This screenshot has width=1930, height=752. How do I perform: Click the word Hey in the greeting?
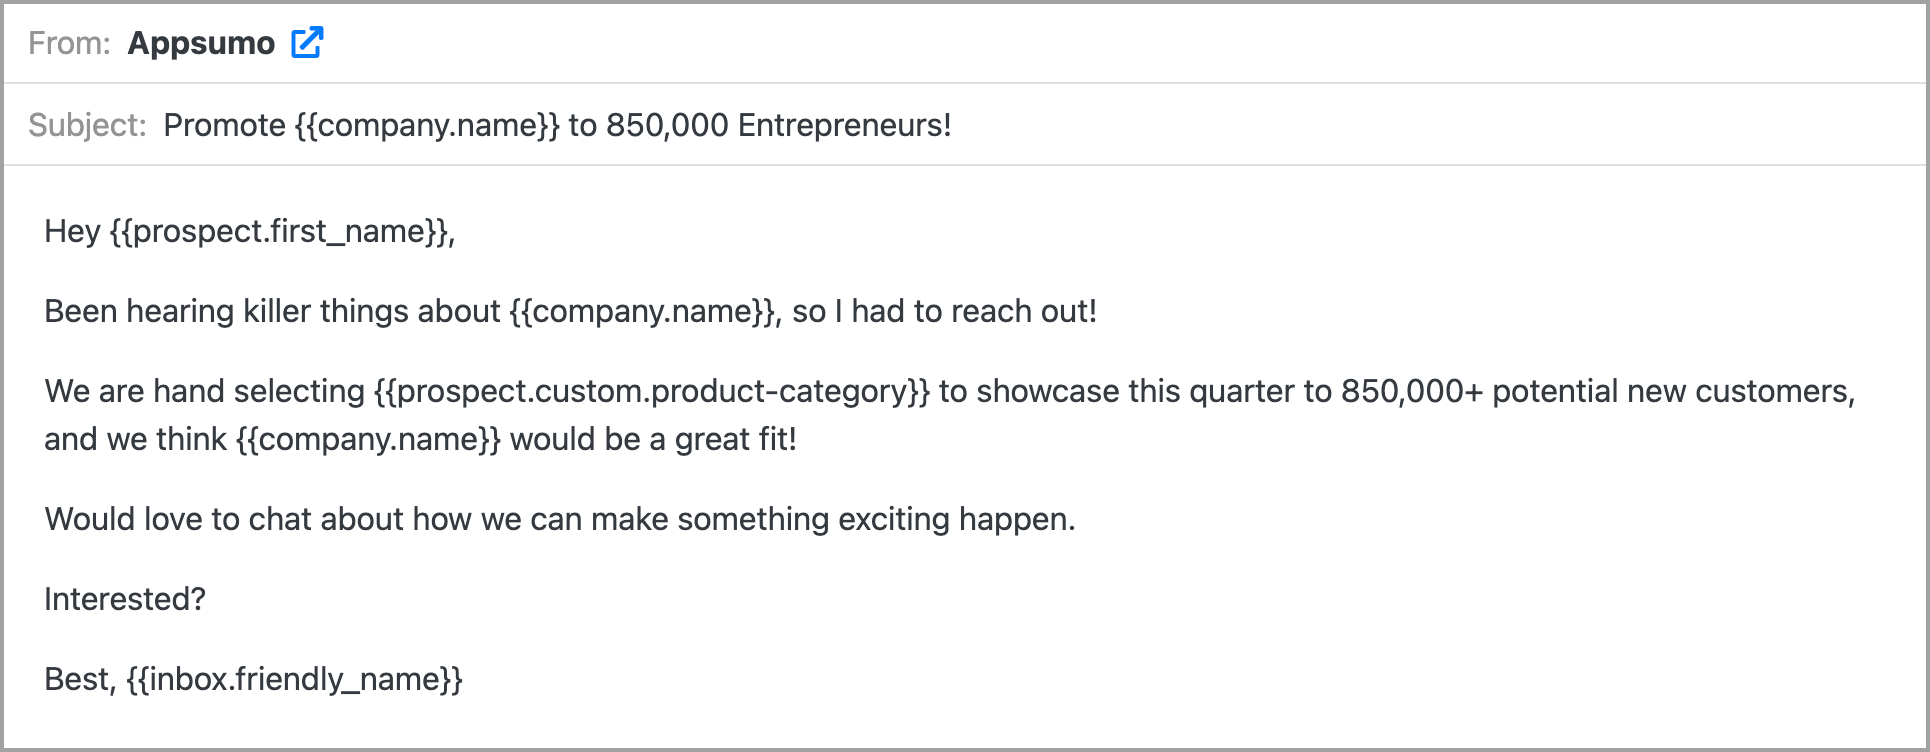pos(72,231)
